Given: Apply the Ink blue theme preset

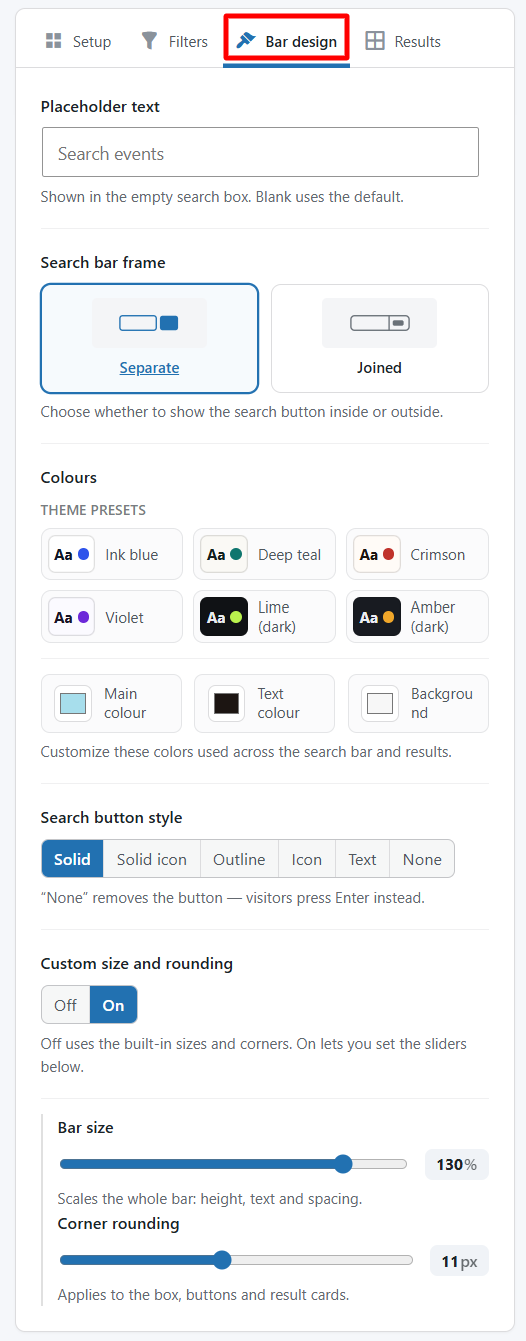Looking at the screenshot, I should tap(112, 554).
